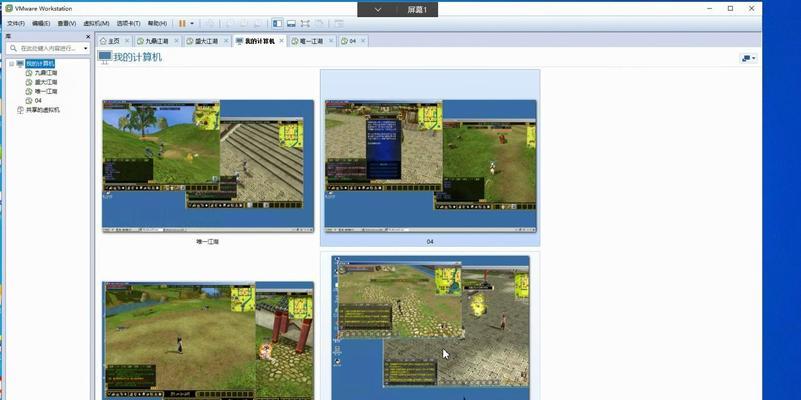Image resolution: width=801 pixels, height=400 pixels.
Task: Switch to the 九鼎江湖 tab
Action: pos(157,41)
